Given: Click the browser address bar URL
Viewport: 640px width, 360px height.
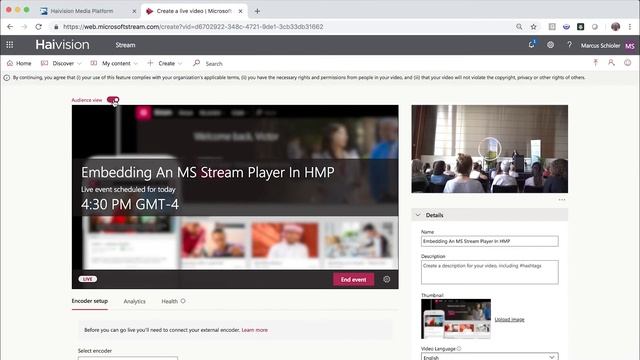Looking at the screenshot, I should pos(193,27).
